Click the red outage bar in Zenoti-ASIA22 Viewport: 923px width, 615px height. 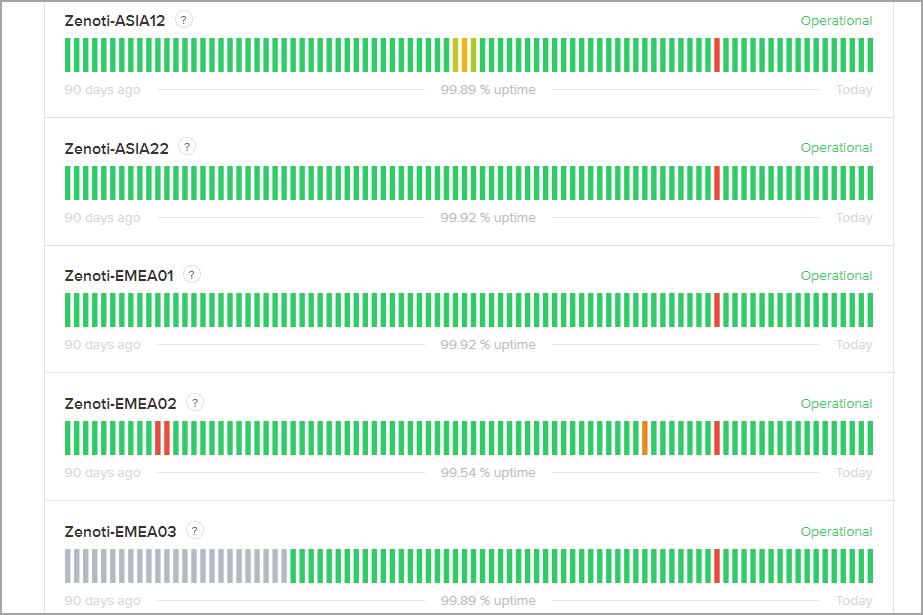click(717, 183)
